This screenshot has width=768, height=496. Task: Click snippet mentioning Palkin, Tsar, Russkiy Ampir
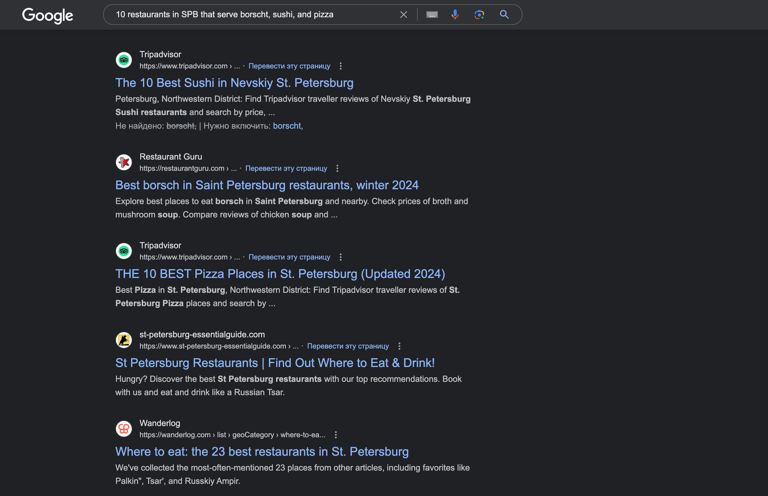tap(292, 474)
